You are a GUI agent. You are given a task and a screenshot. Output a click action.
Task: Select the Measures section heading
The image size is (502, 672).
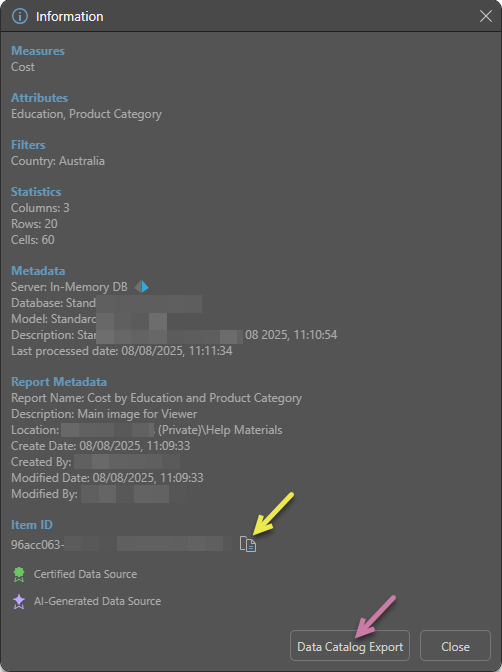click(x=38, y=51)
